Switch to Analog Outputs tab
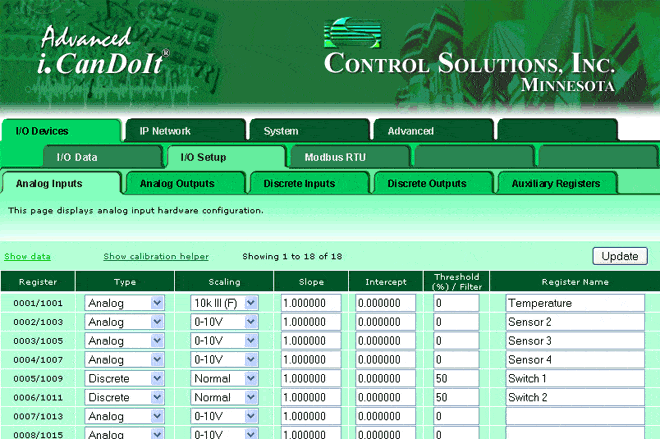The image size is (660, 439). (186, 184)
